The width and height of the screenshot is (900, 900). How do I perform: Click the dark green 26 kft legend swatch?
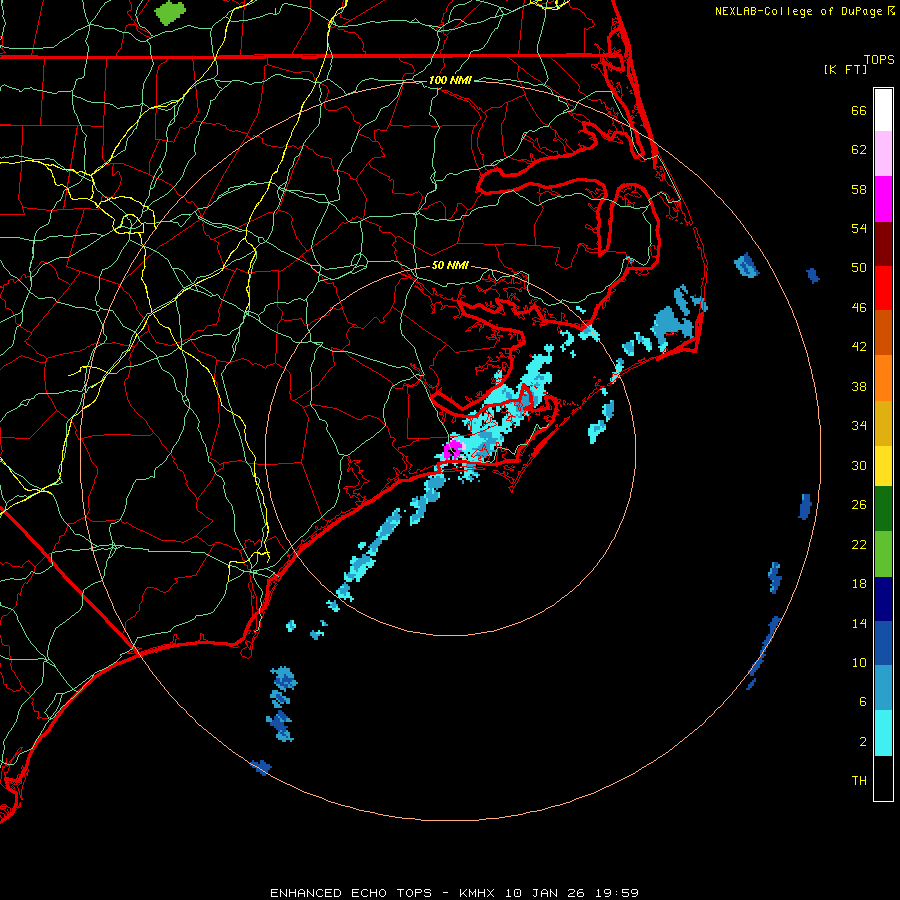click(883, 509)
